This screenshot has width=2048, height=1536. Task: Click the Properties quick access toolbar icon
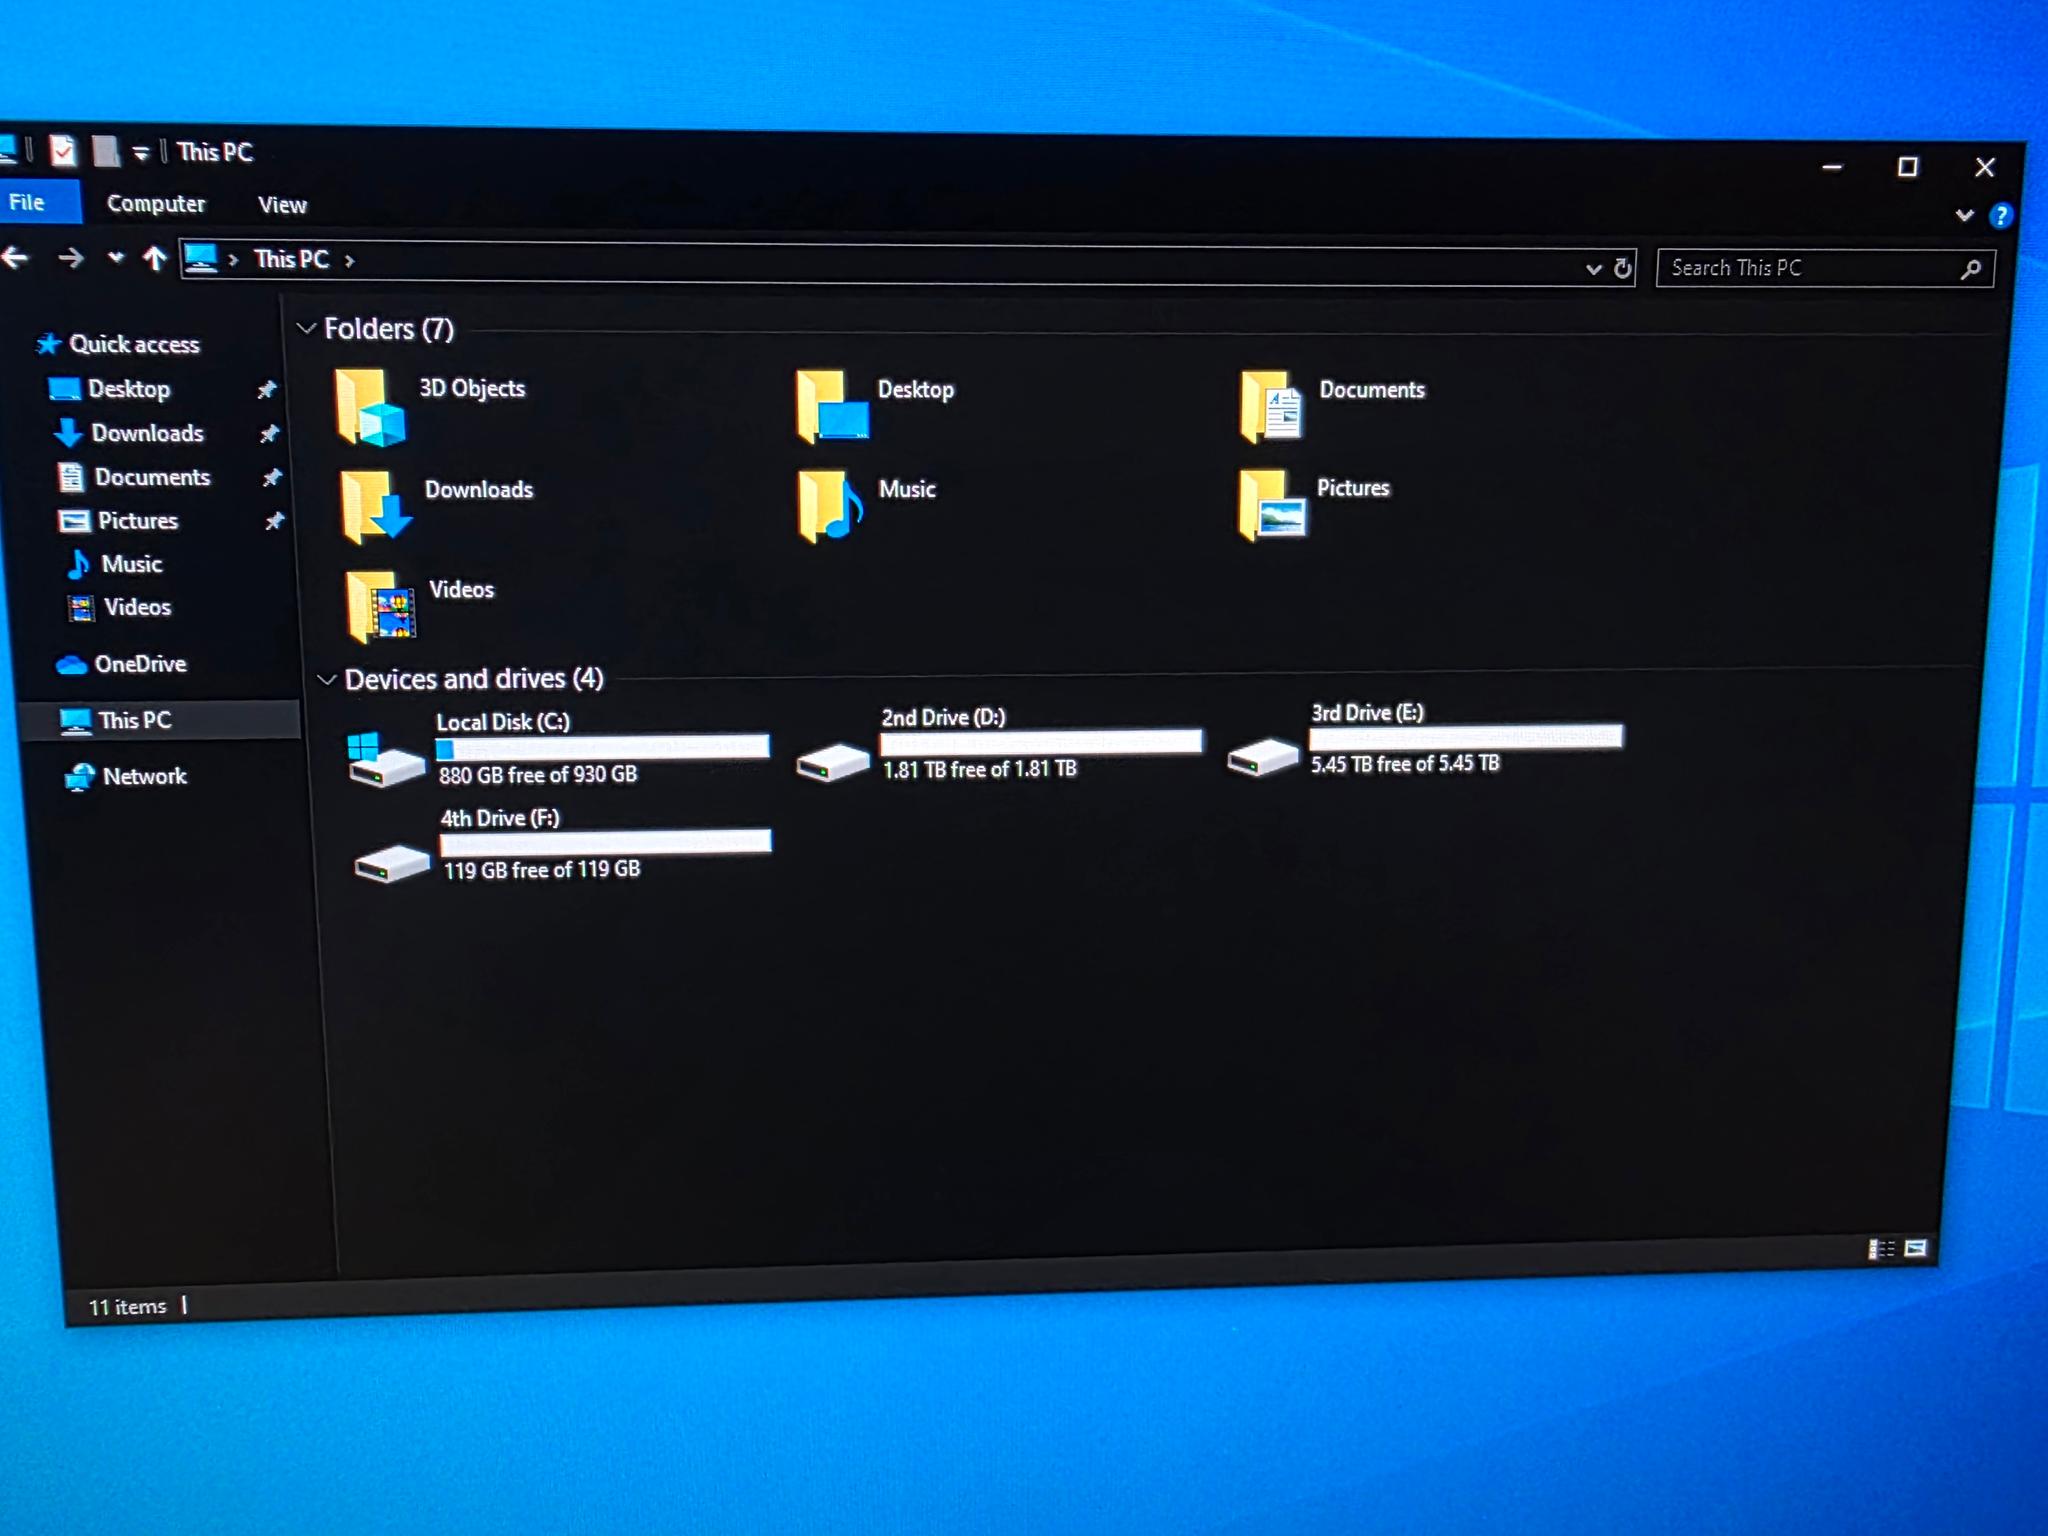[62, 150]
